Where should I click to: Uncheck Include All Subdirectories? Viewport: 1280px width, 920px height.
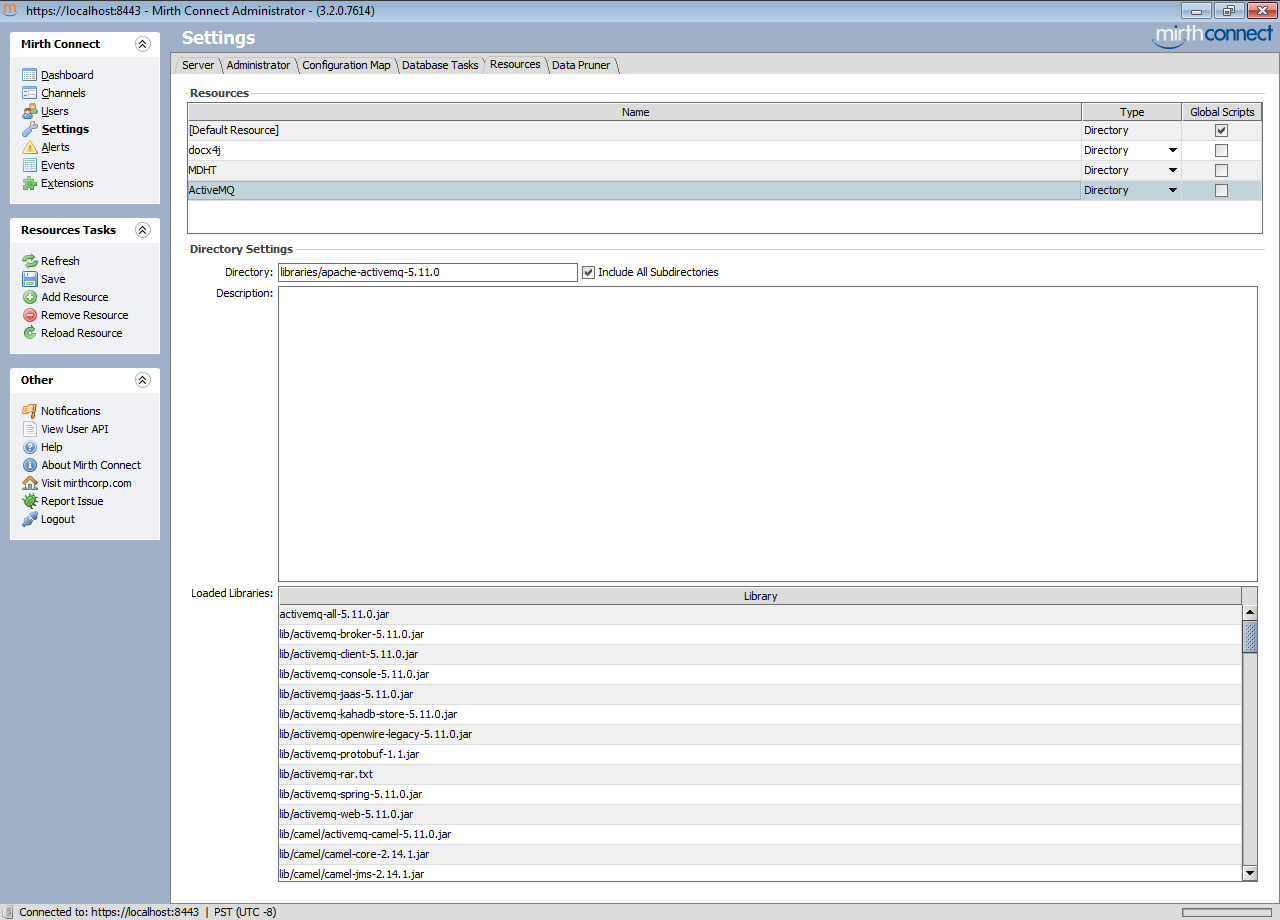pos(588,272)
